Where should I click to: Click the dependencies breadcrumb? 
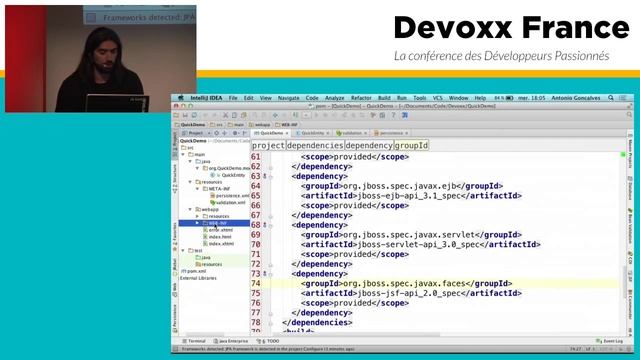[315, 145]
